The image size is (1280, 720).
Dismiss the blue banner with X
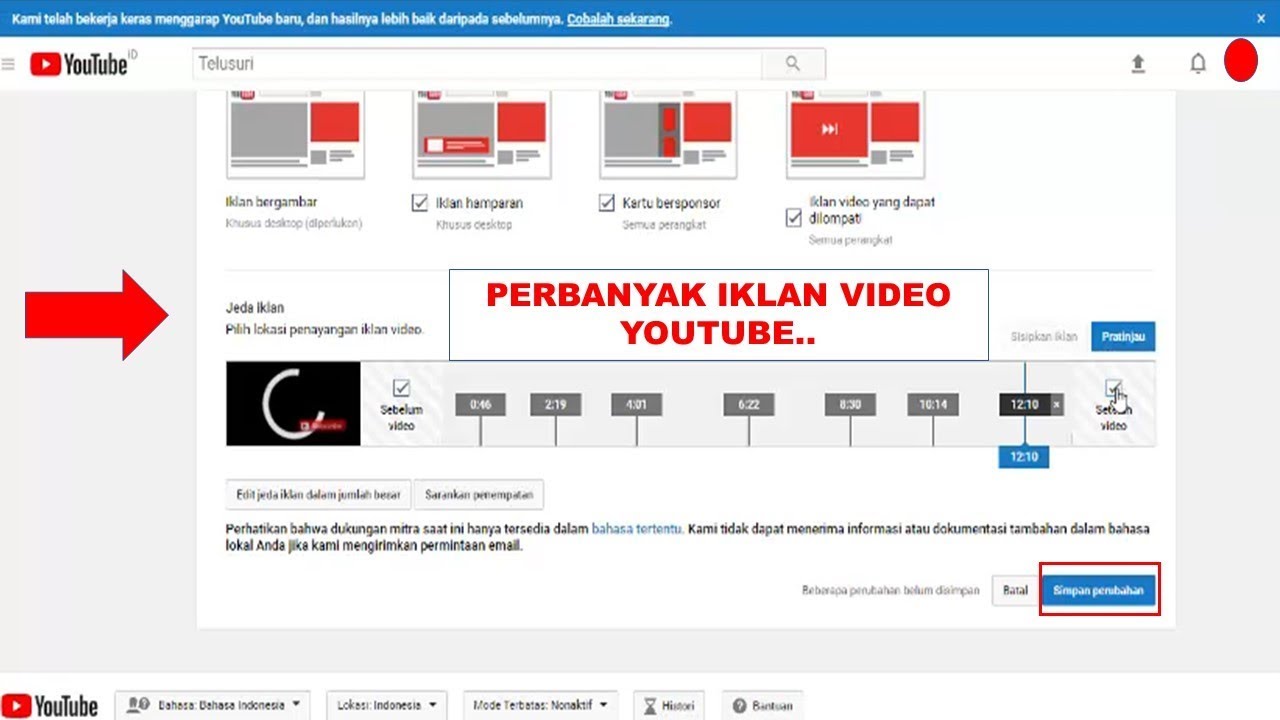click(1260, 18)
